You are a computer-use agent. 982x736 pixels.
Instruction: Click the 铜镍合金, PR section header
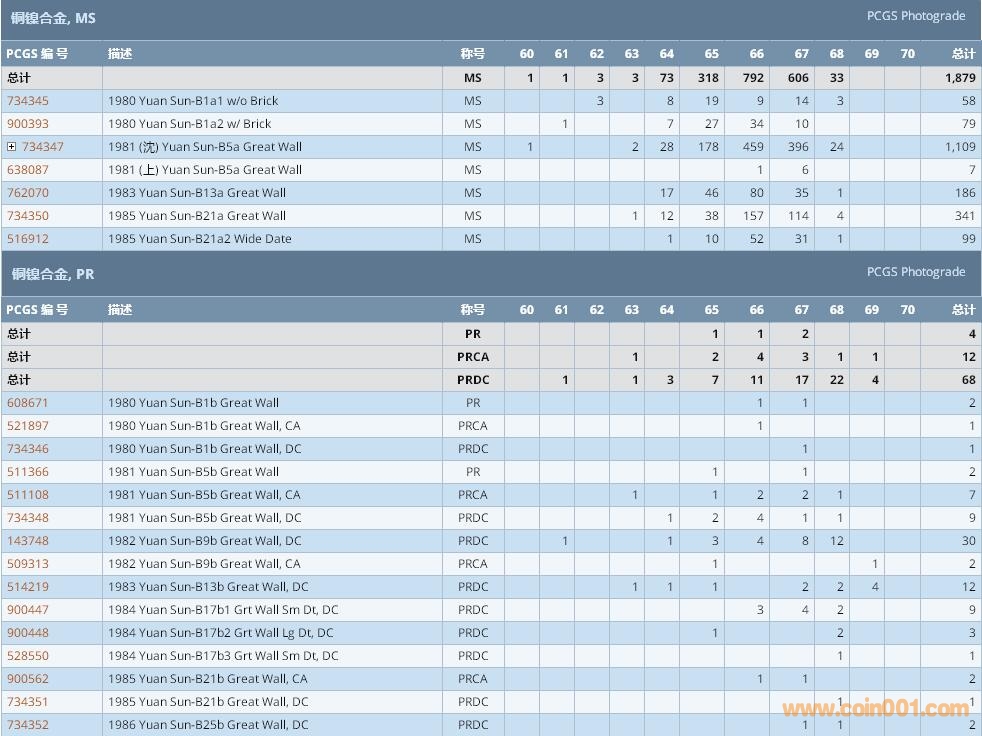point(53,274)
